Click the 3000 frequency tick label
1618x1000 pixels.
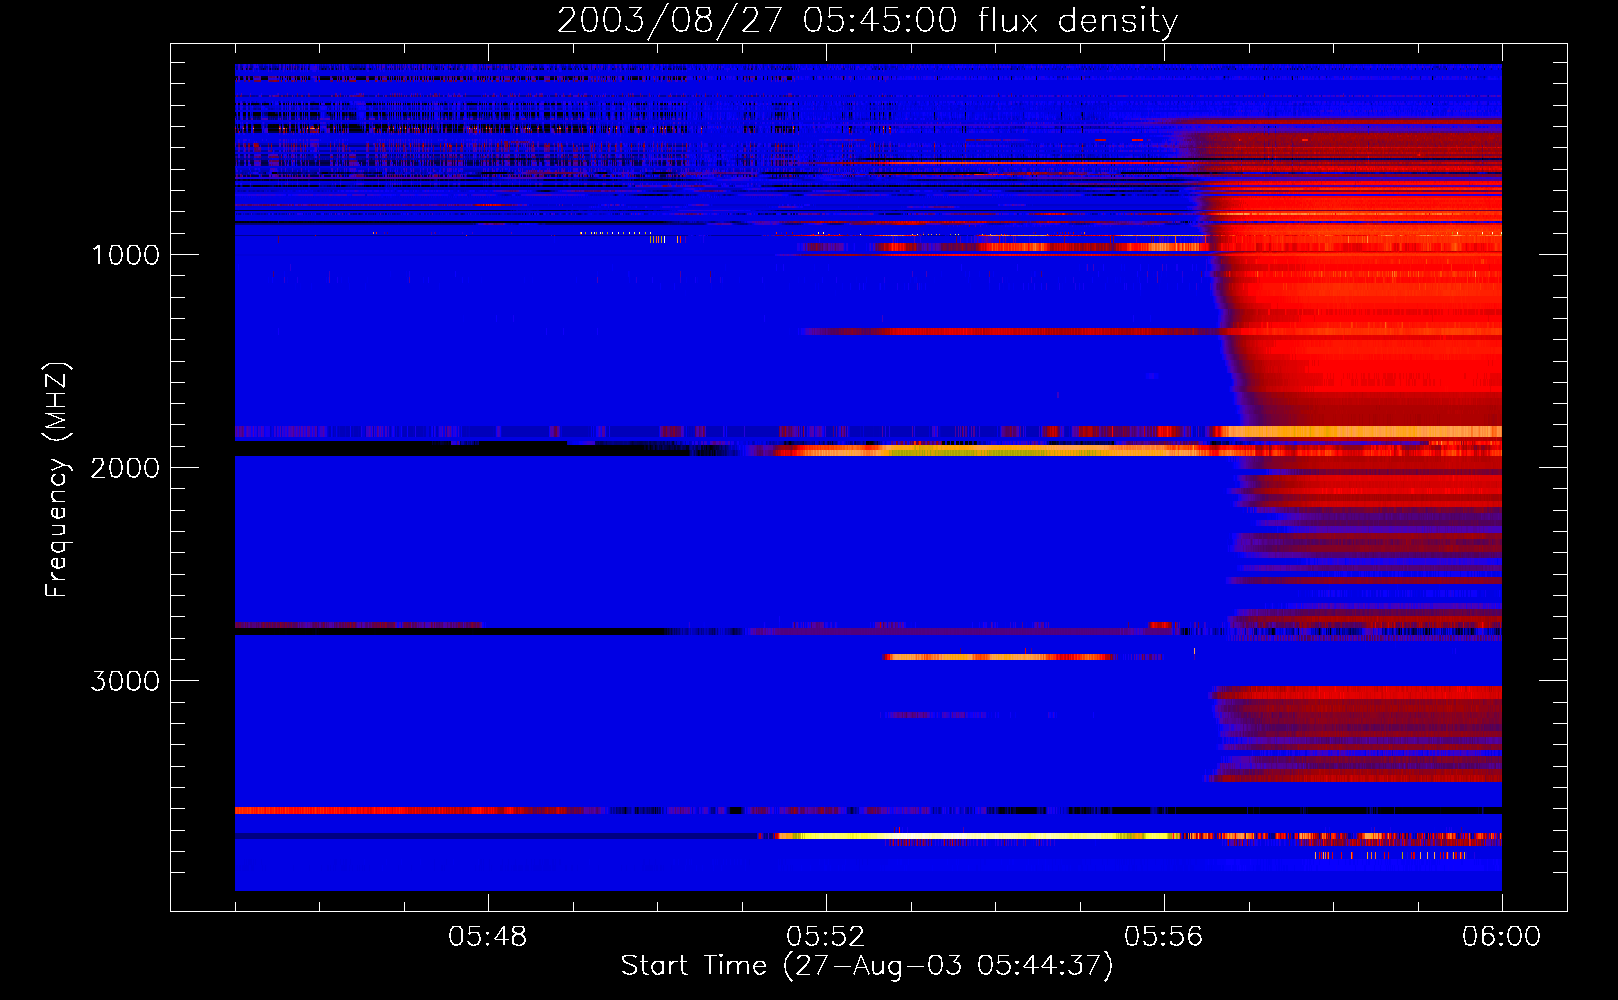pyautogui.click(x=125, y=681)
